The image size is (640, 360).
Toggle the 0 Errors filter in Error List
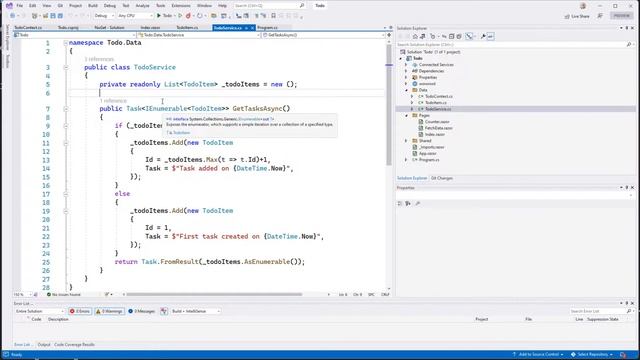[80, 311]
